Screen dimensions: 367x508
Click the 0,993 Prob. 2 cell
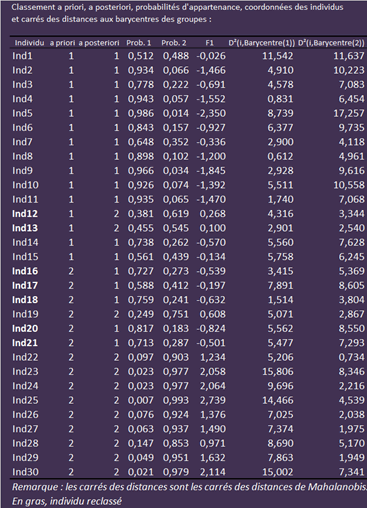[176, 400]
